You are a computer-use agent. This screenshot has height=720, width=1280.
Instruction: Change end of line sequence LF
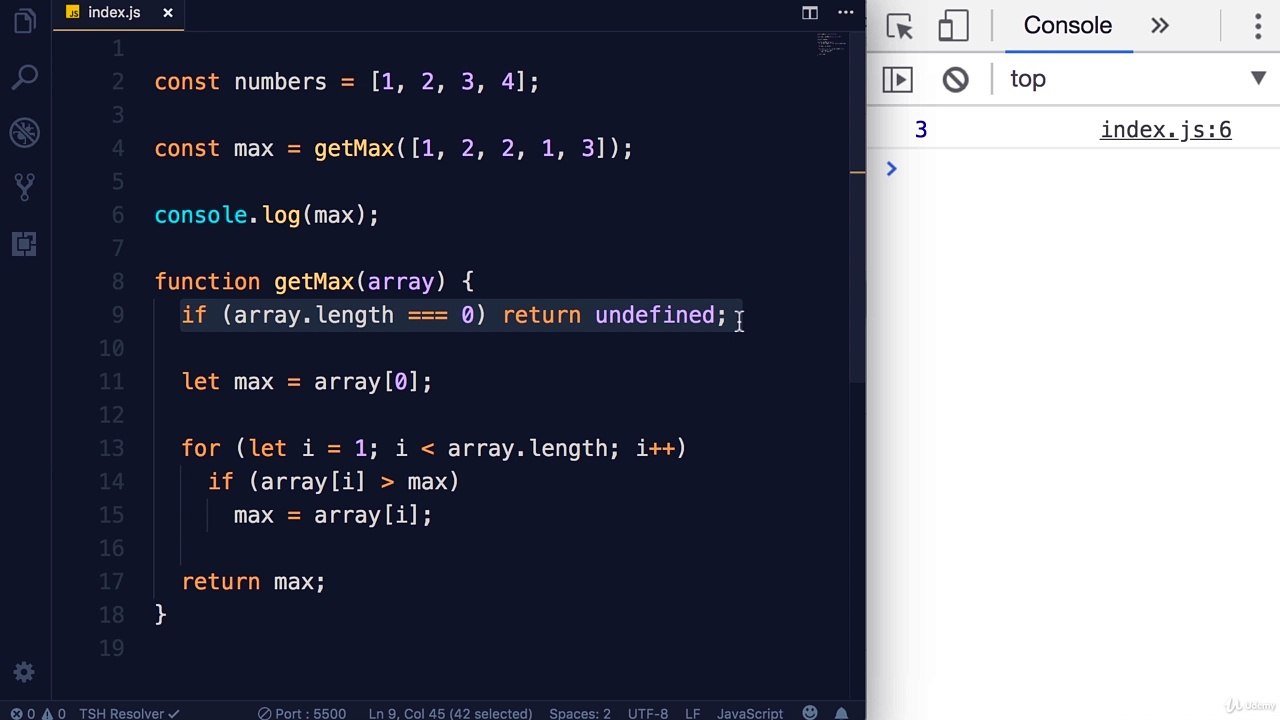click(692, 713)
